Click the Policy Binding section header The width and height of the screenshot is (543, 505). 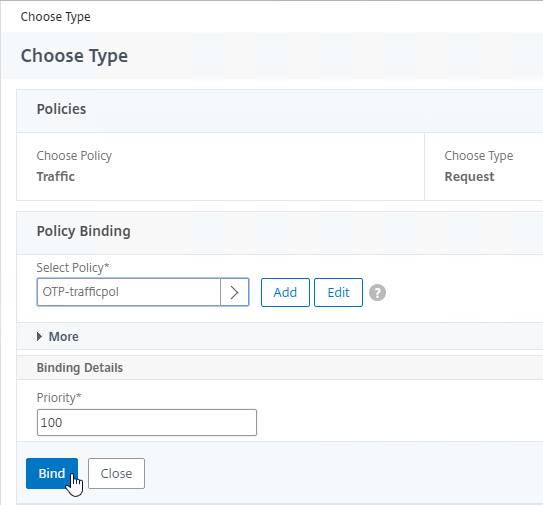83,231
